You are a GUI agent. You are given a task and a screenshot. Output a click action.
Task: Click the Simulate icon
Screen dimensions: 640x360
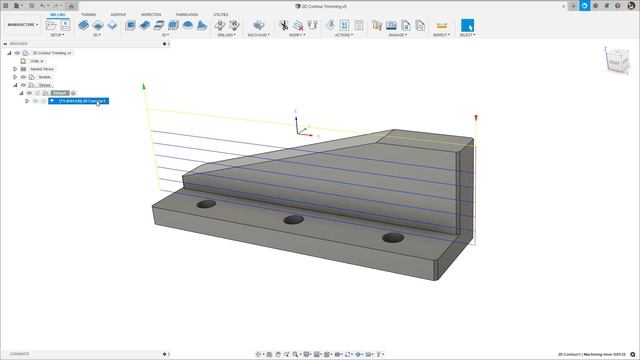[x=344, y=25]
